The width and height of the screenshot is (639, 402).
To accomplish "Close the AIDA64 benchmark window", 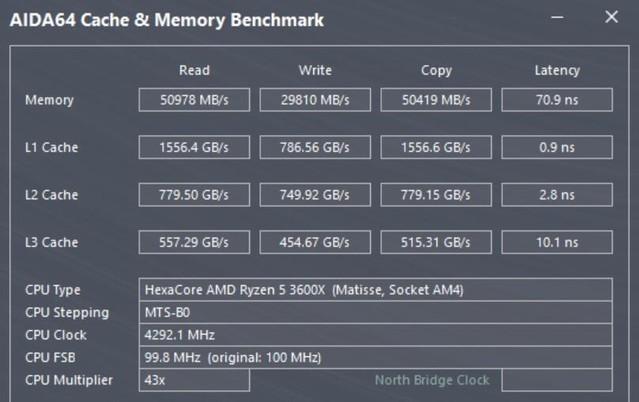I will tap(612, 17).
